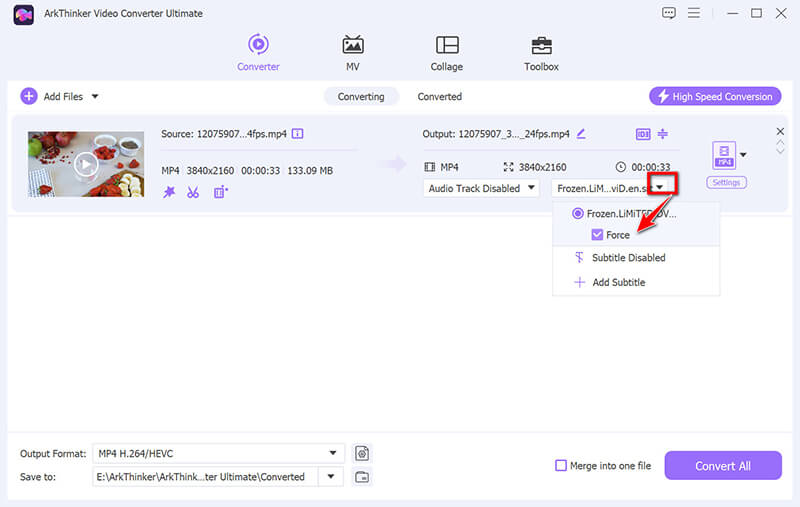Click the Add Files plus icon
Viewport: 800px width, 507px height.
coord(29,96)
